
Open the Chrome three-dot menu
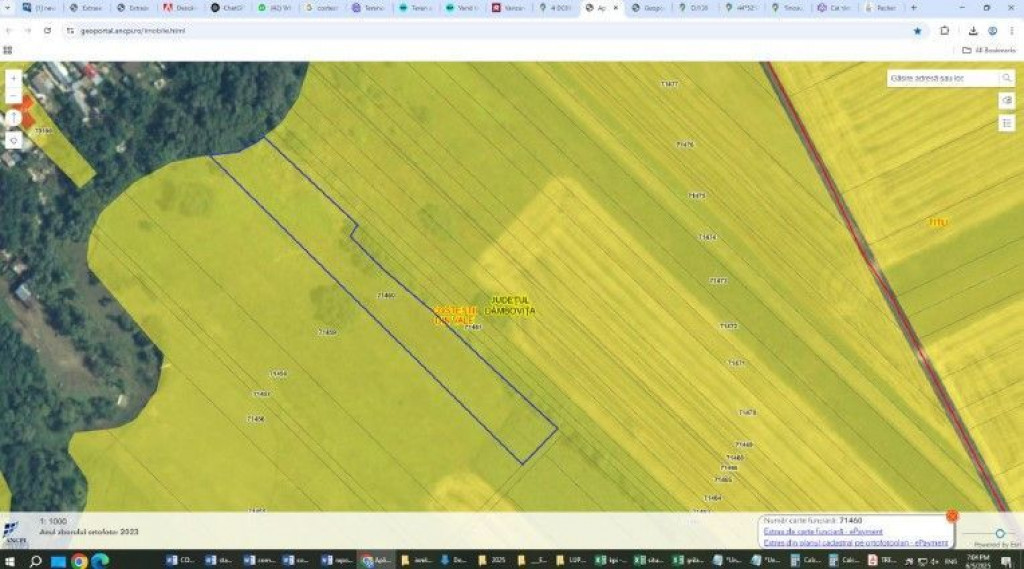coord(1012,31)
